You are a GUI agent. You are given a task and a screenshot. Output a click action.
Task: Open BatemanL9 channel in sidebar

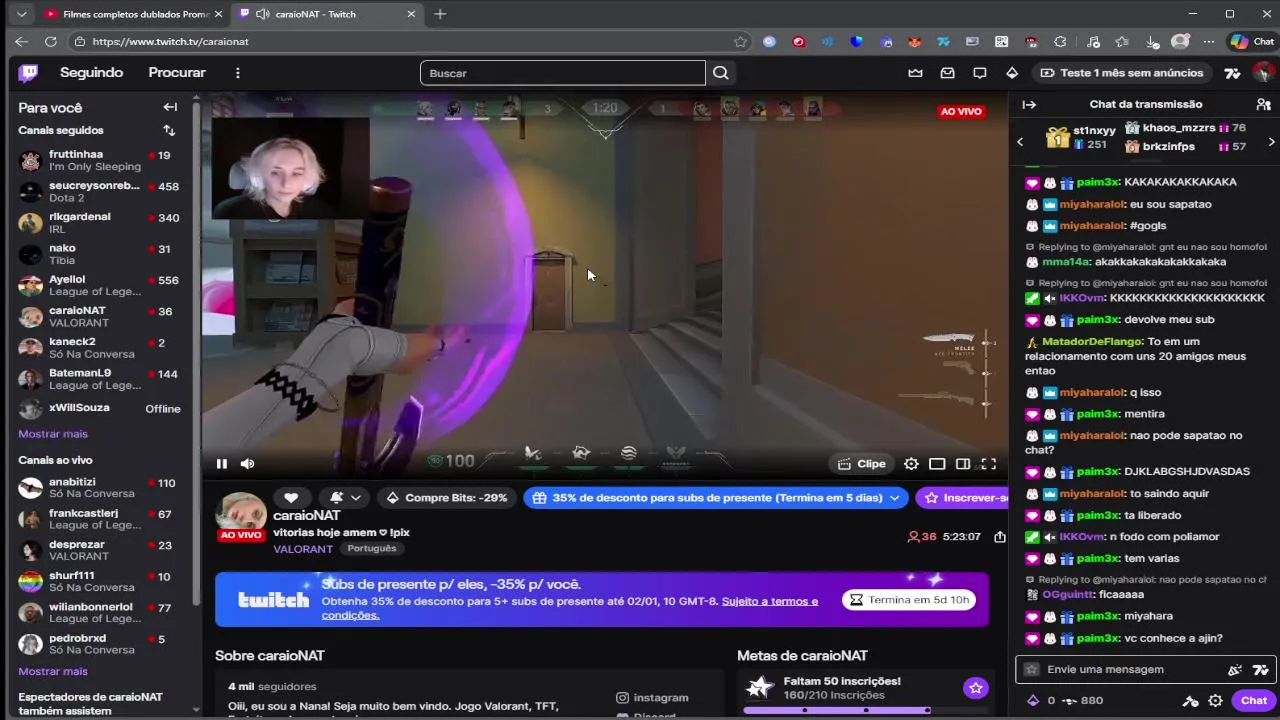coord(100,379)
